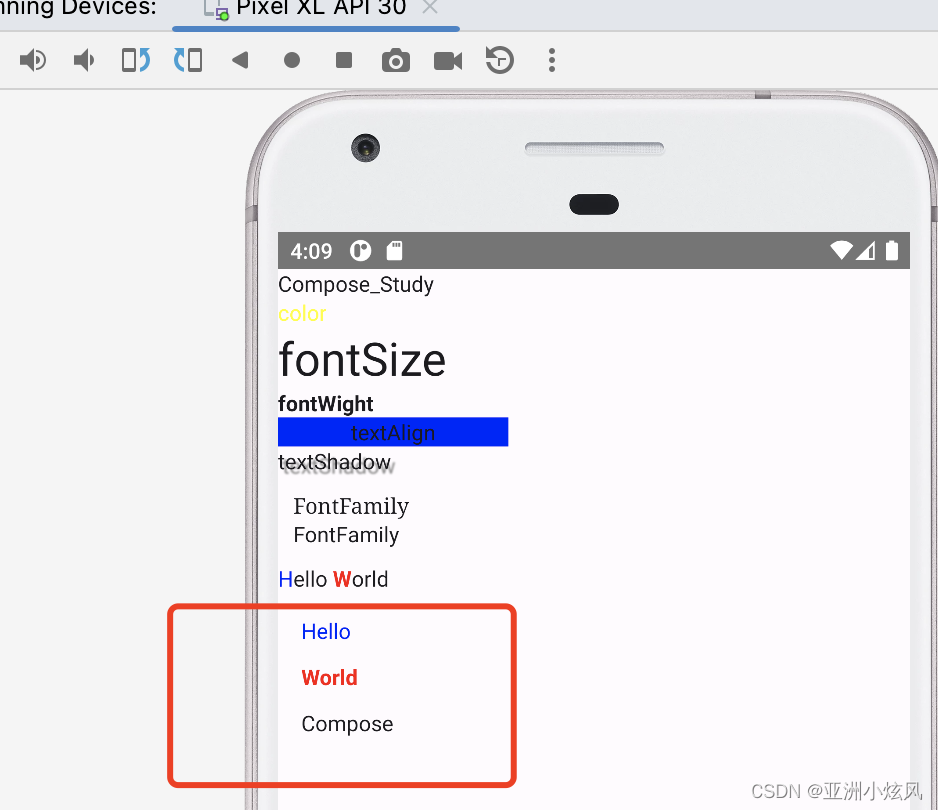
Task: Close the Pixel XL API 30 tab
Action: [x=430, y=8]
